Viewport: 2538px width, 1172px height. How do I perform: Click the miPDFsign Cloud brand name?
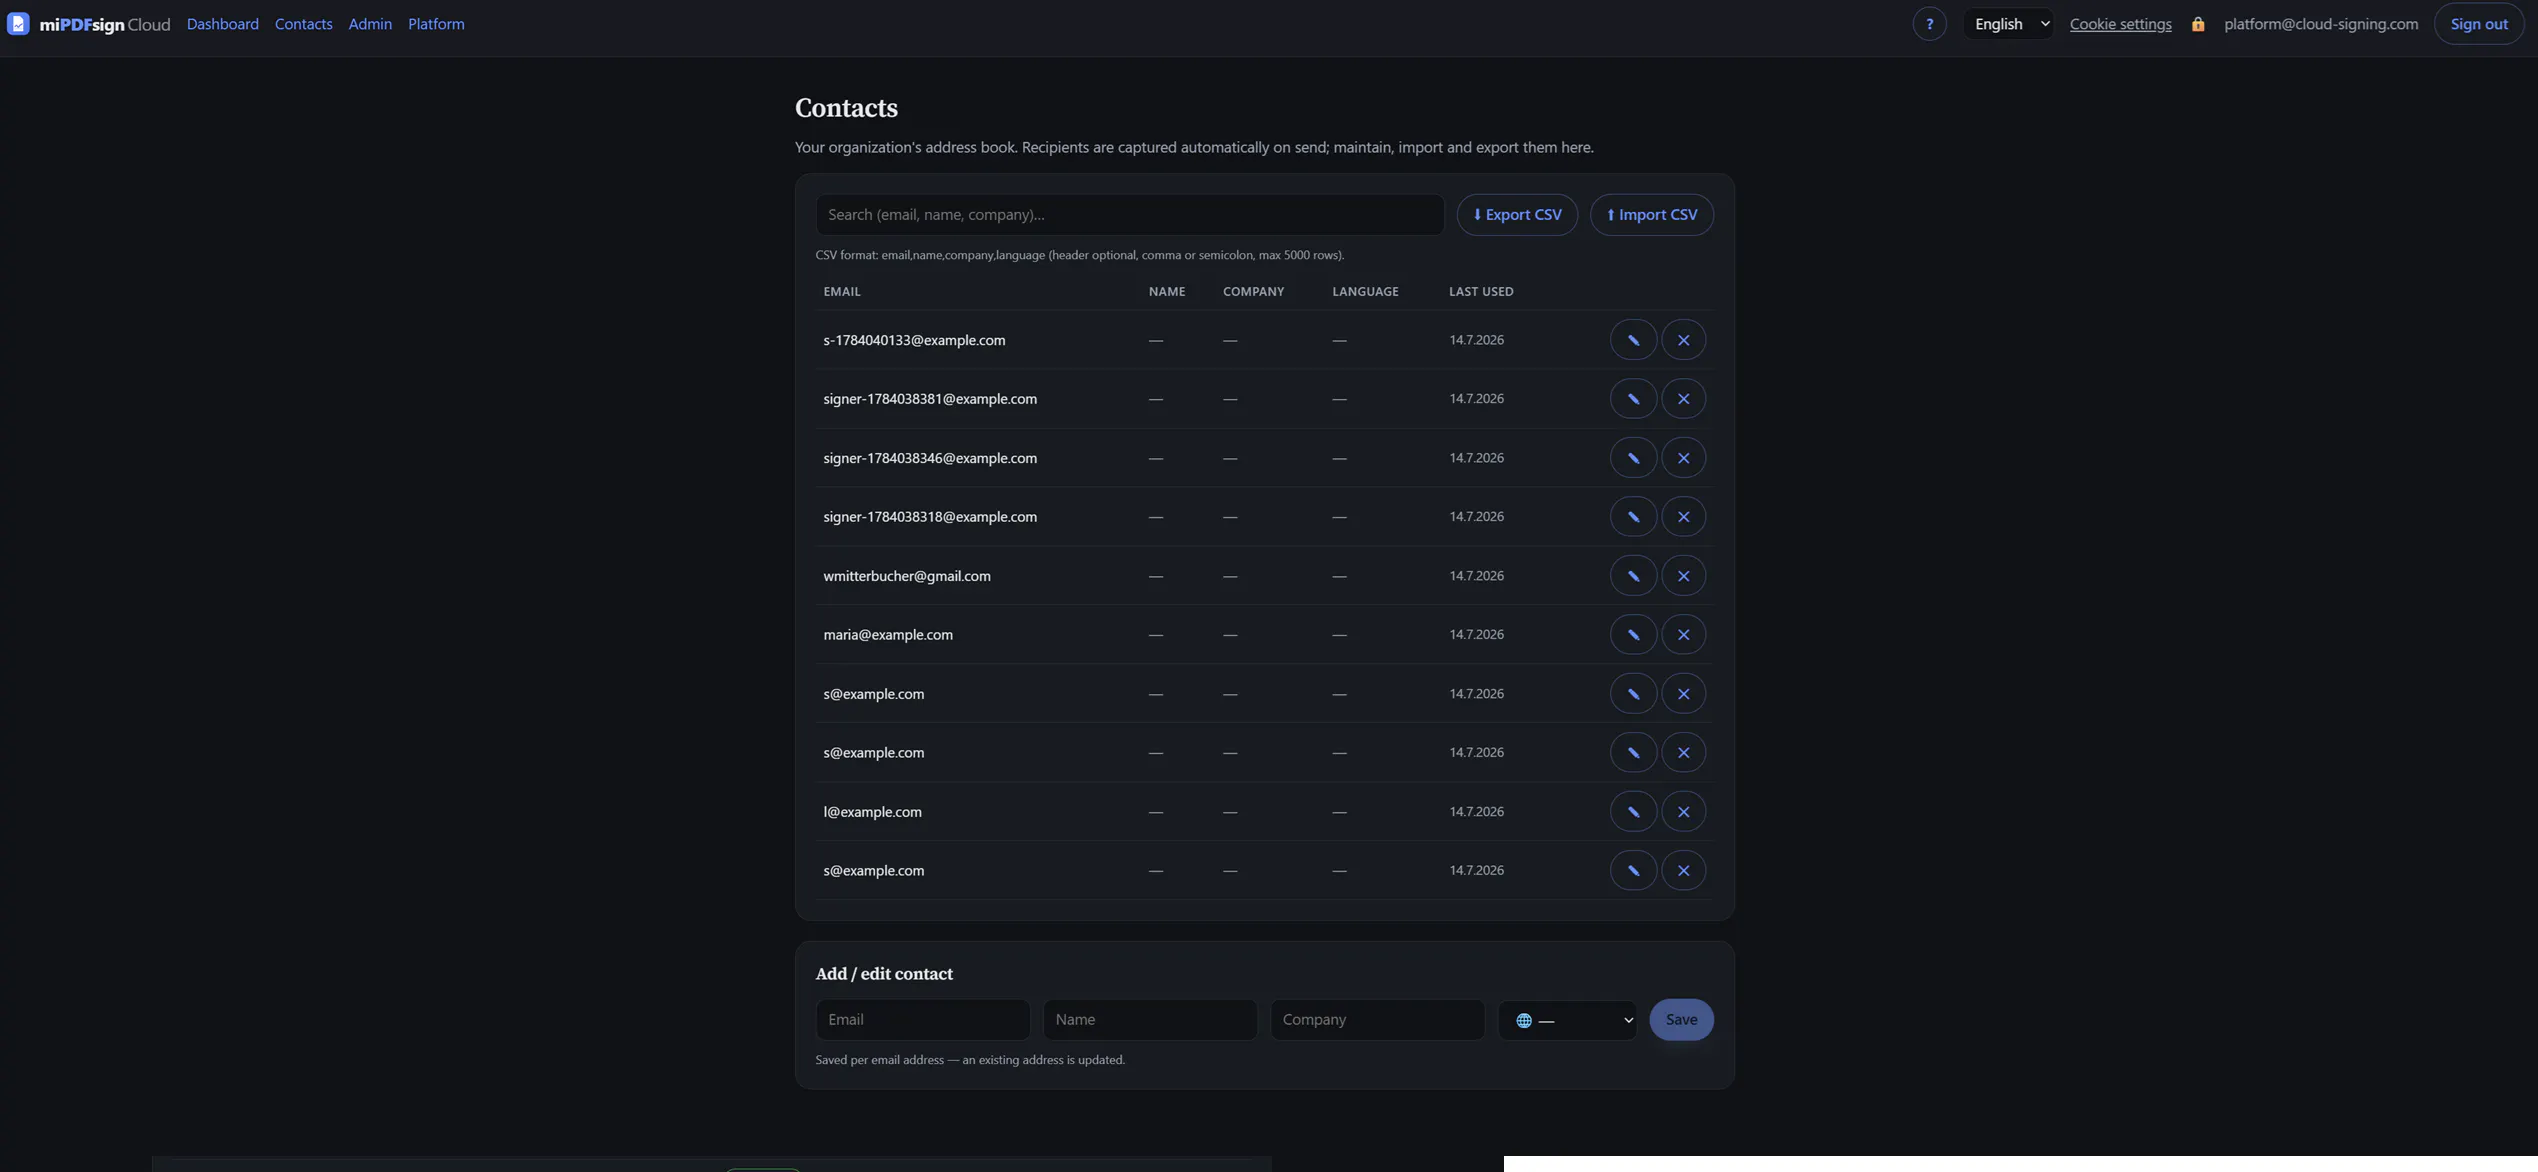pyautogui.click(x=105, y=24)
